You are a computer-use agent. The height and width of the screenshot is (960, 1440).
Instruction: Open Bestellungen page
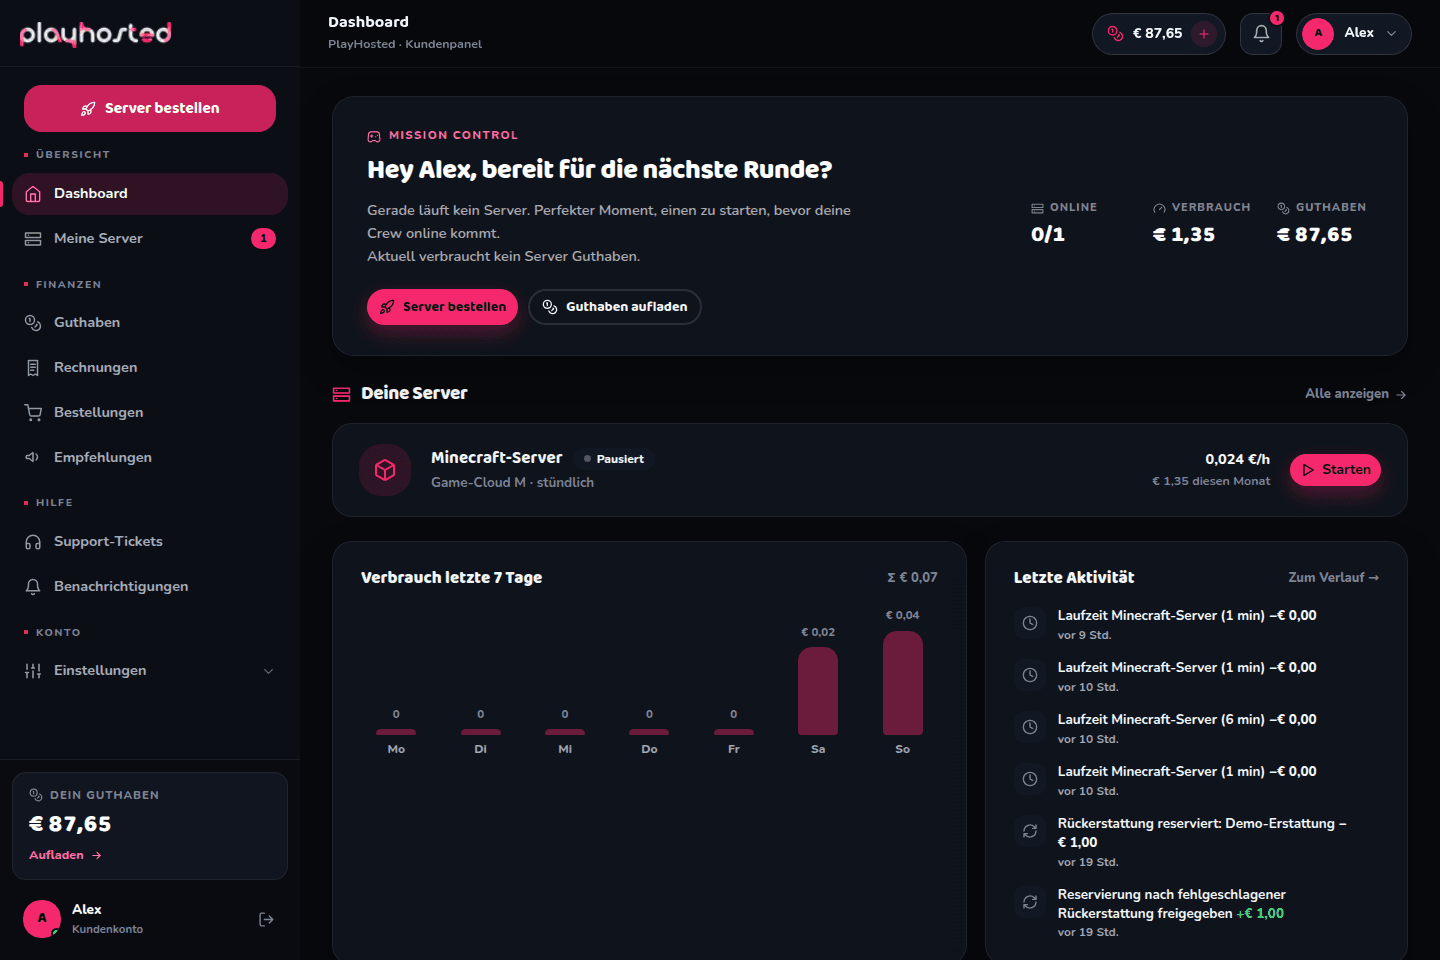pos(150,413)
